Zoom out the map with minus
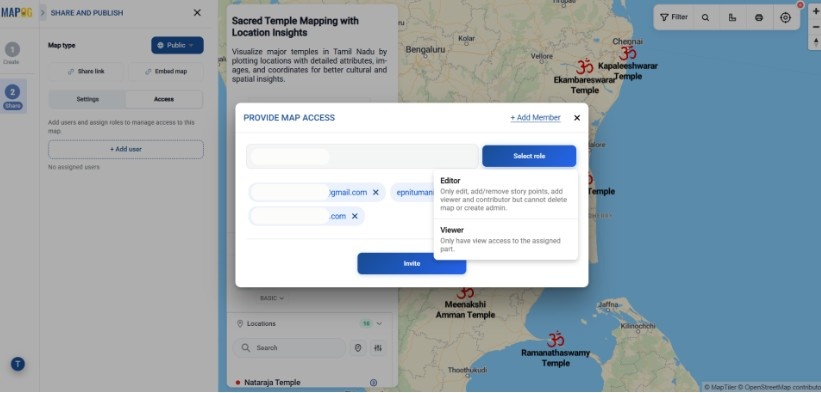 click(815, 27)
